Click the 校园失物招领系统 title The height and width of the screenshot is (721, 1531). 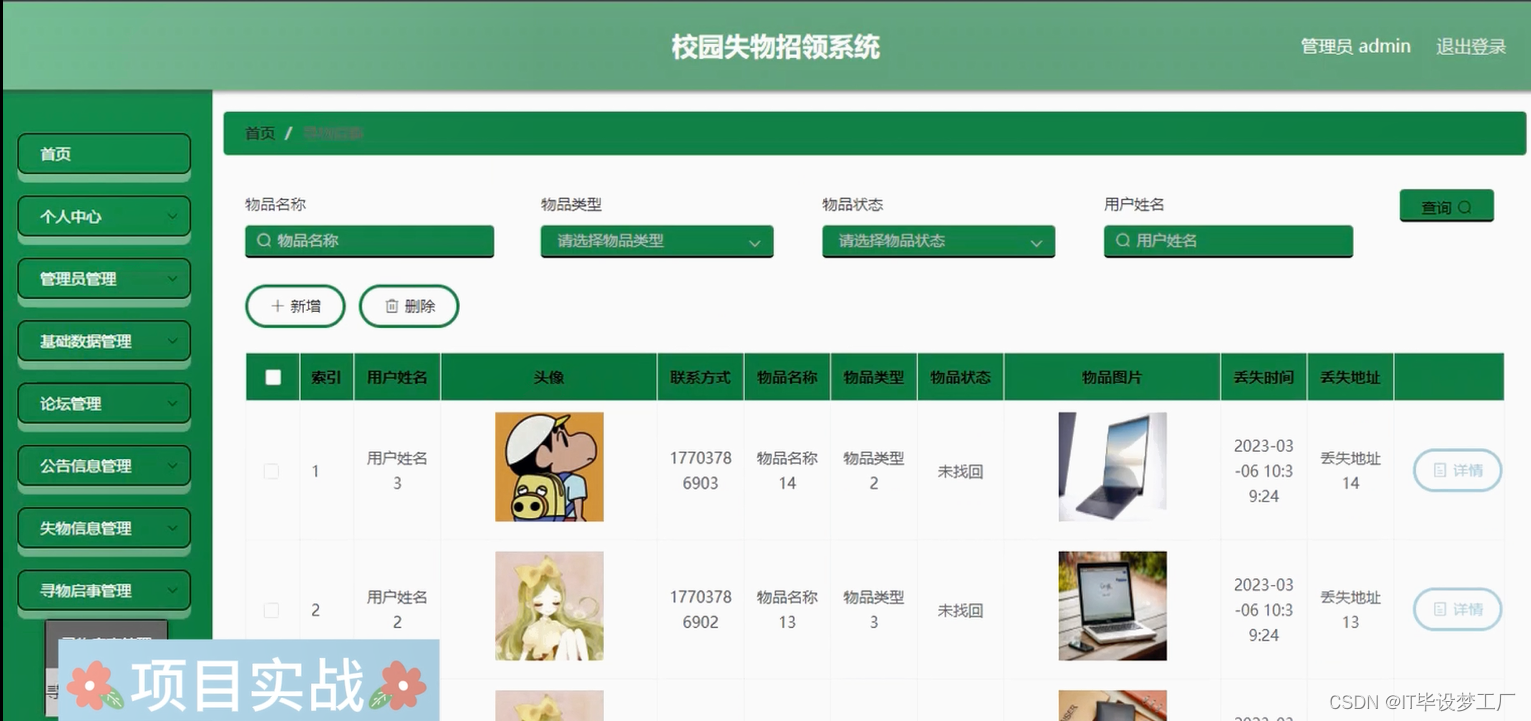[x=776, y=47]
